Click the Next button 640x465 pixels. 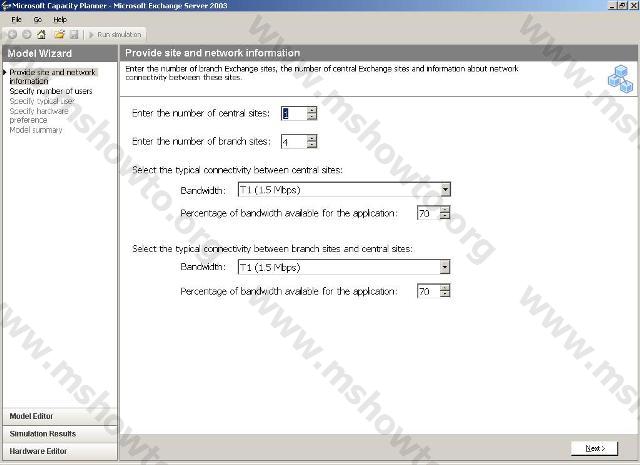point(594,448)
